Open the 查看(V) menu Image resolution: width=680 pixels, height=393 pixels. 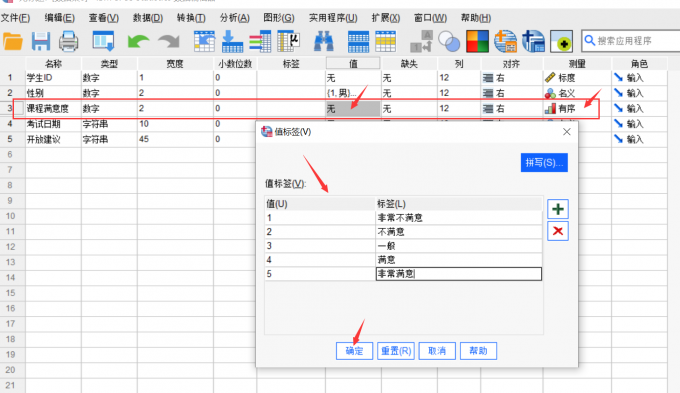pos(104,18)
